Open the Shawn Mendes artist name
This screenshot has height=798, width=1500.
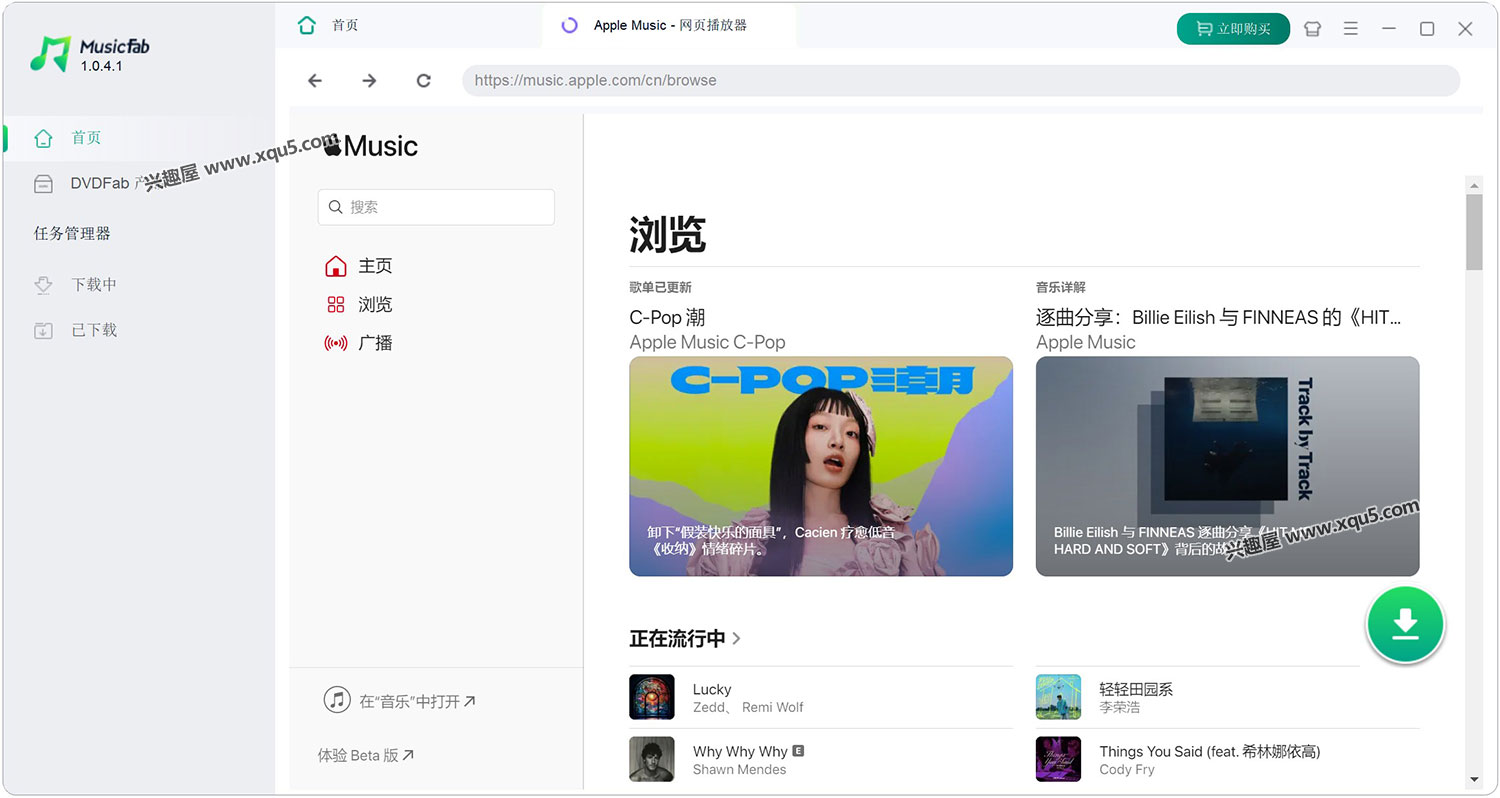coord(739,769)
